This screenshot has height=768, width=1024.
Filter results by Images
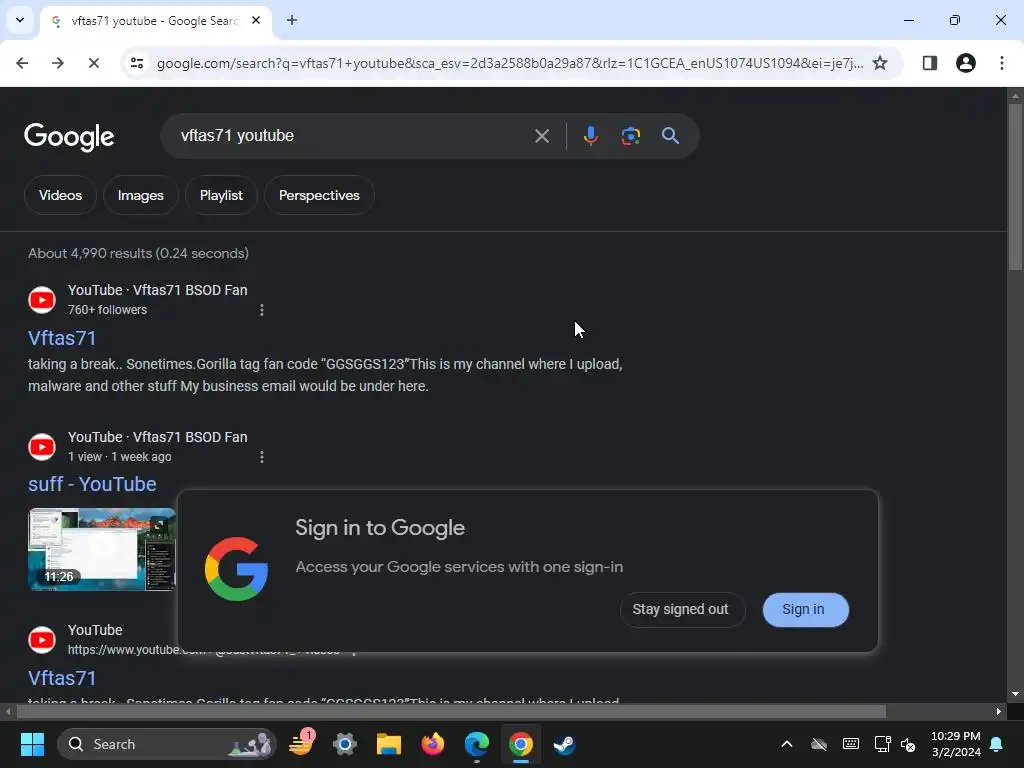coord(140,195)
